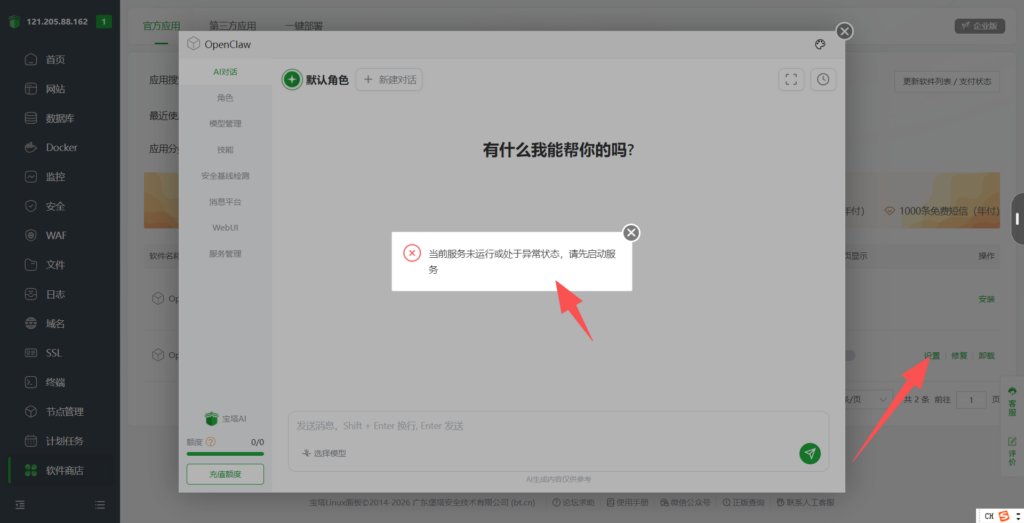Click the 论坛求助 forum help footer link
The image size is (1024, 523).
pos(573,502)
